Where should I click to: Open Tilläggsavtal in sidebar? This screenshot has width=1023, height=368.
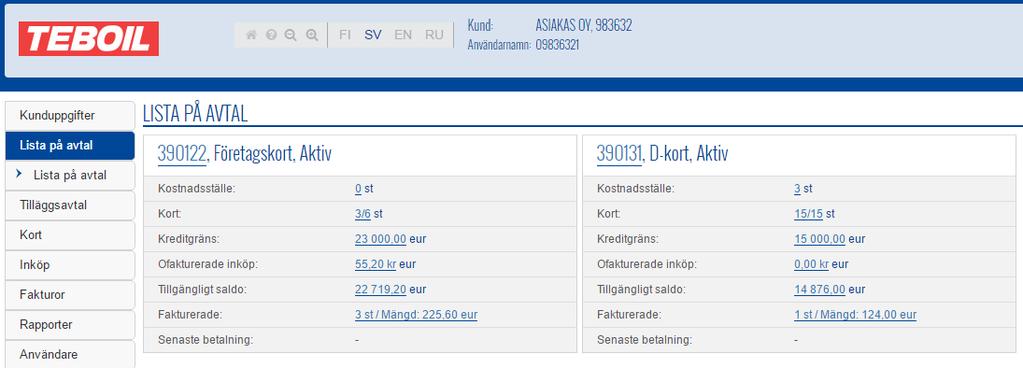(x=70, y=205)
